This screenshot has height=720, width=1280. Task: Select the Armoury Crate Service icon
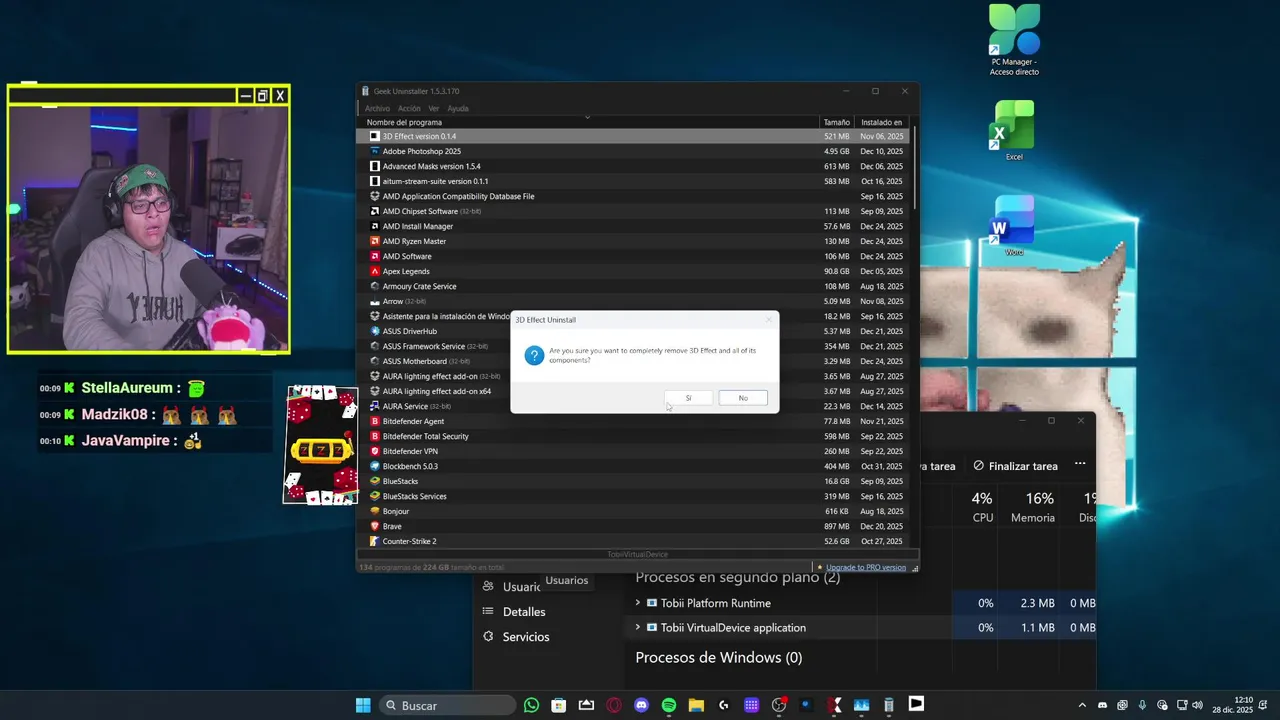pyautogui.click(x=375, y=286)
